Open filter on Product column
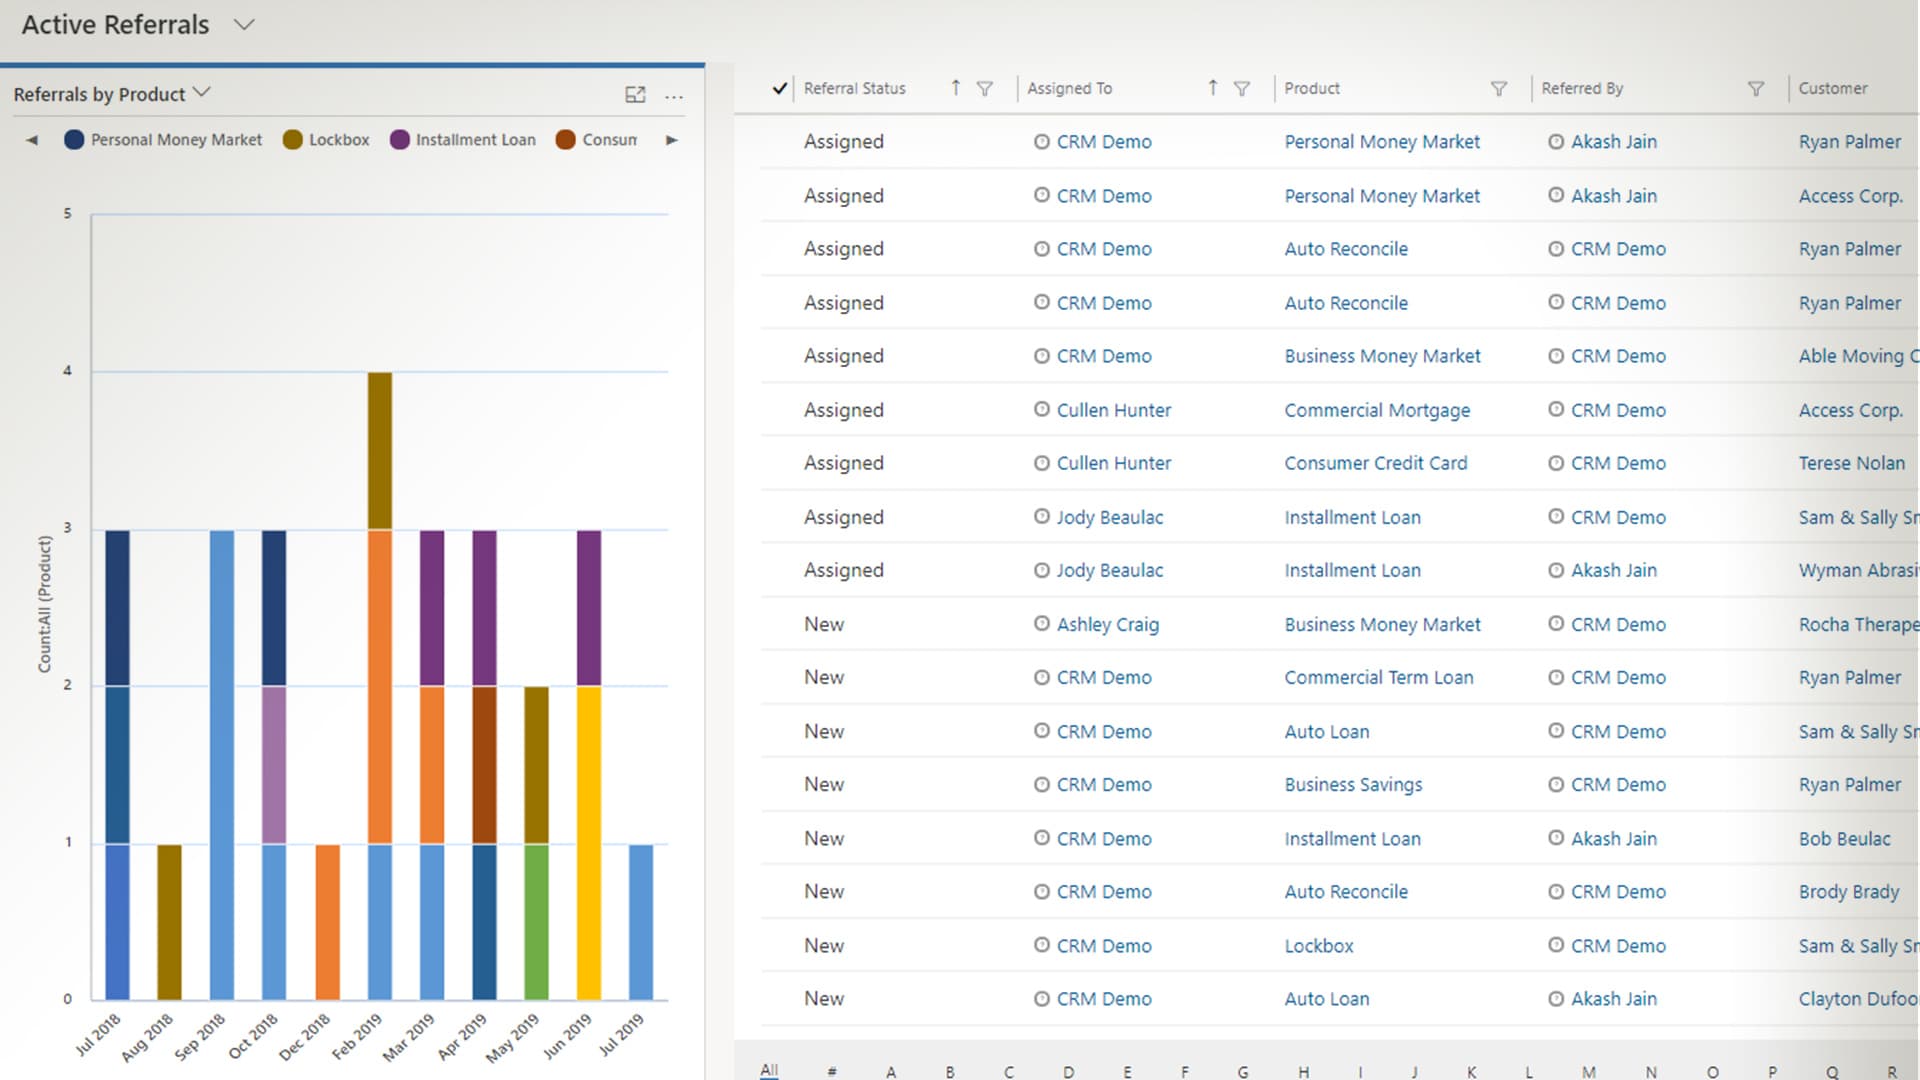Image resolution: width=1920 pixels, height=1080 pixels. point(1498,89)
